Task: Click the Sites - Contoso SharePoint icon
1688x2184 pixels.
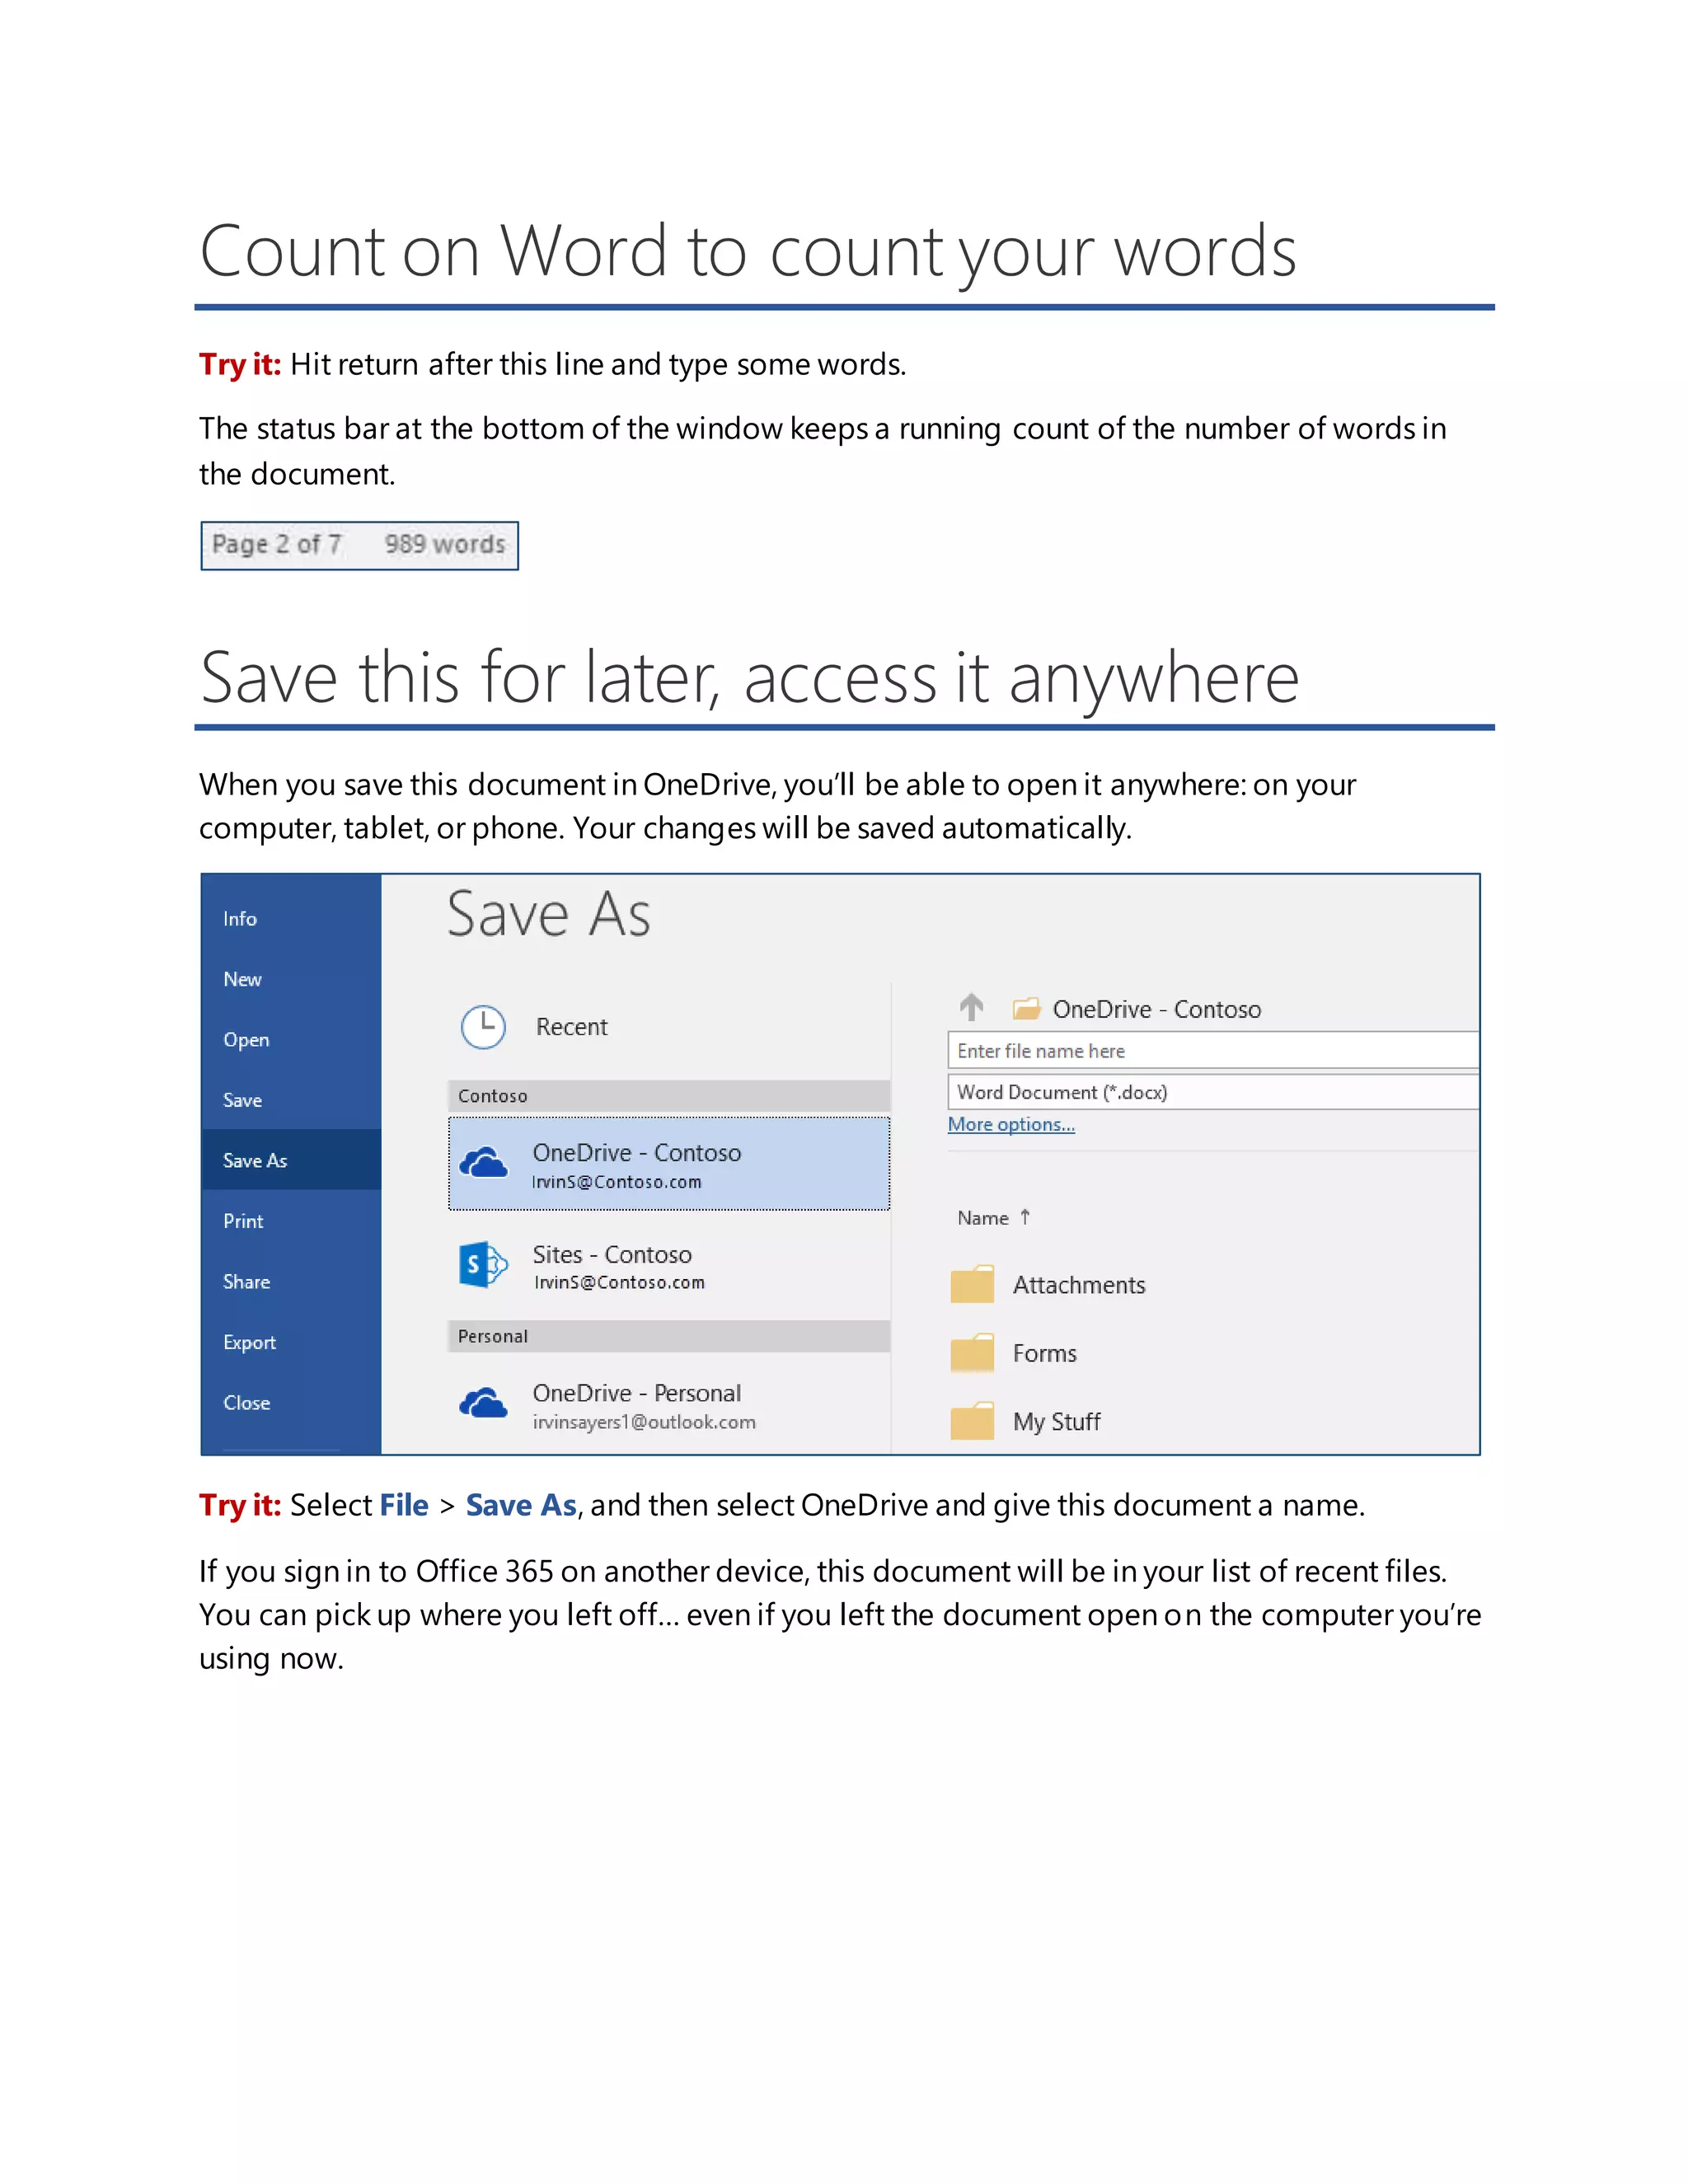Action: 483,1266
